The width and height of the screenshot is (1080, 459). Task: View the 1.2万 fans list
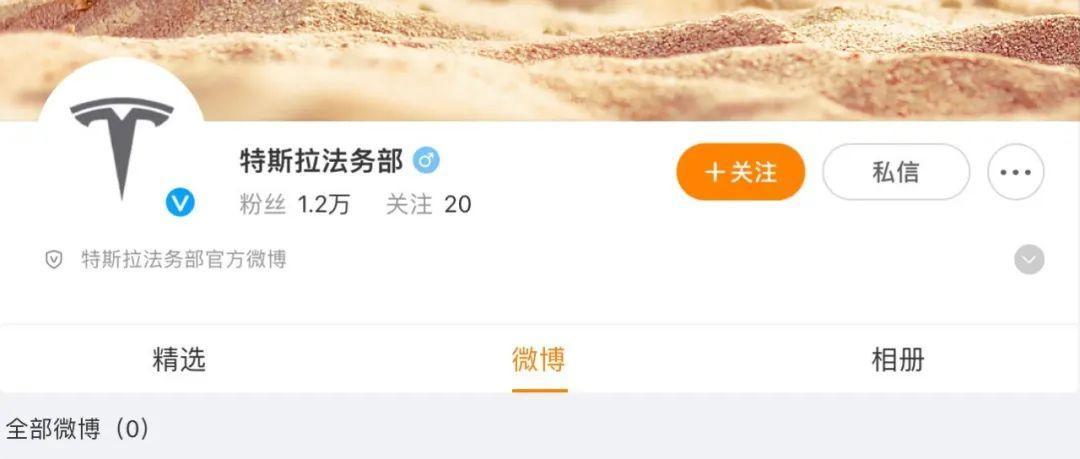[324, 205]
